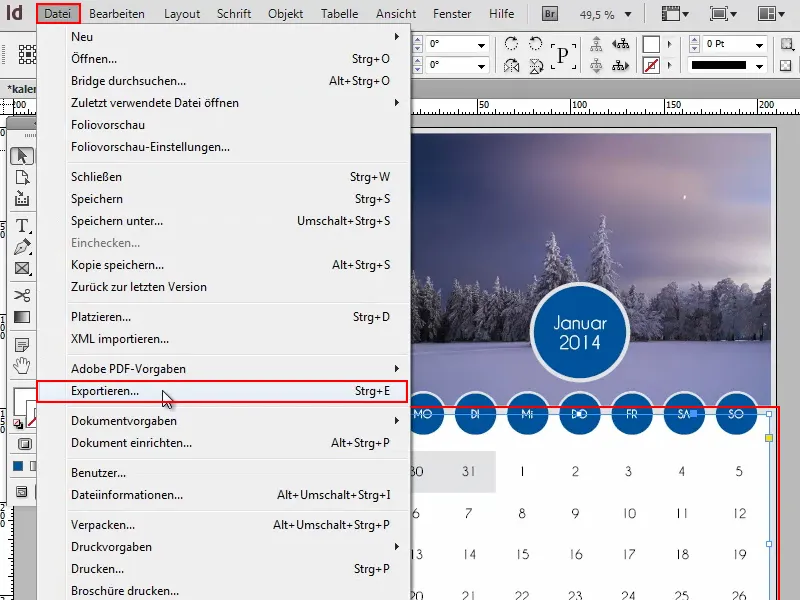
Task: Open stroke color options arrow
Action: point(669,65)
